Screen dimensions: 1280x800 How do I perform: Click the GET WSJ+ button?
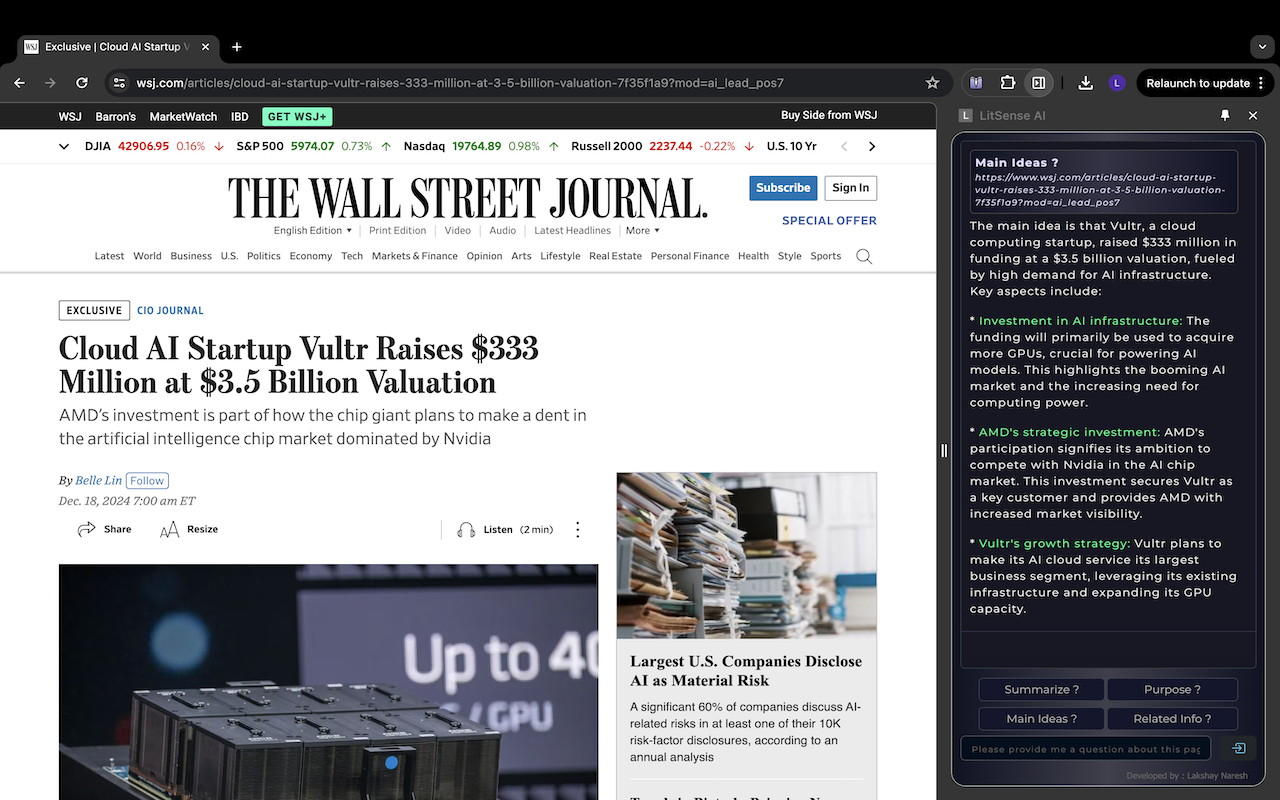pyautogui.click(x=297, y=117)
